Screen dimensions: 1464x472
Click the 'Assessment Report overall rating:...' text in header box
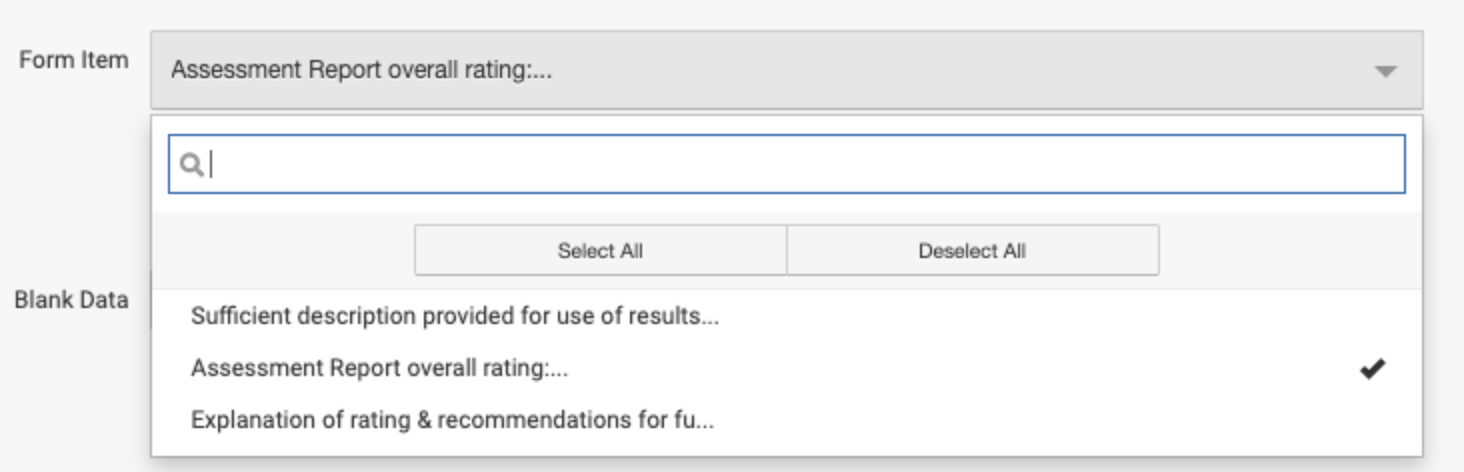point(362,71)
